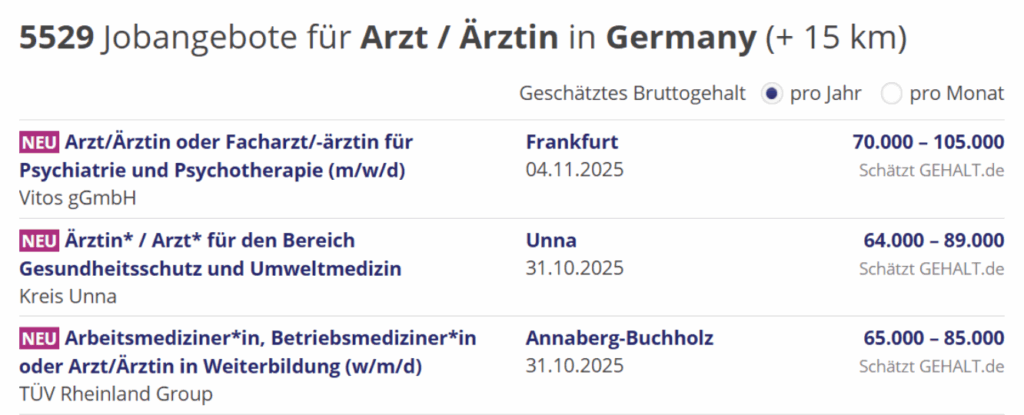
Task: Open the Gesundheitsschutz und Umweltmedizin job listing
Action: (x=210, y=254)
